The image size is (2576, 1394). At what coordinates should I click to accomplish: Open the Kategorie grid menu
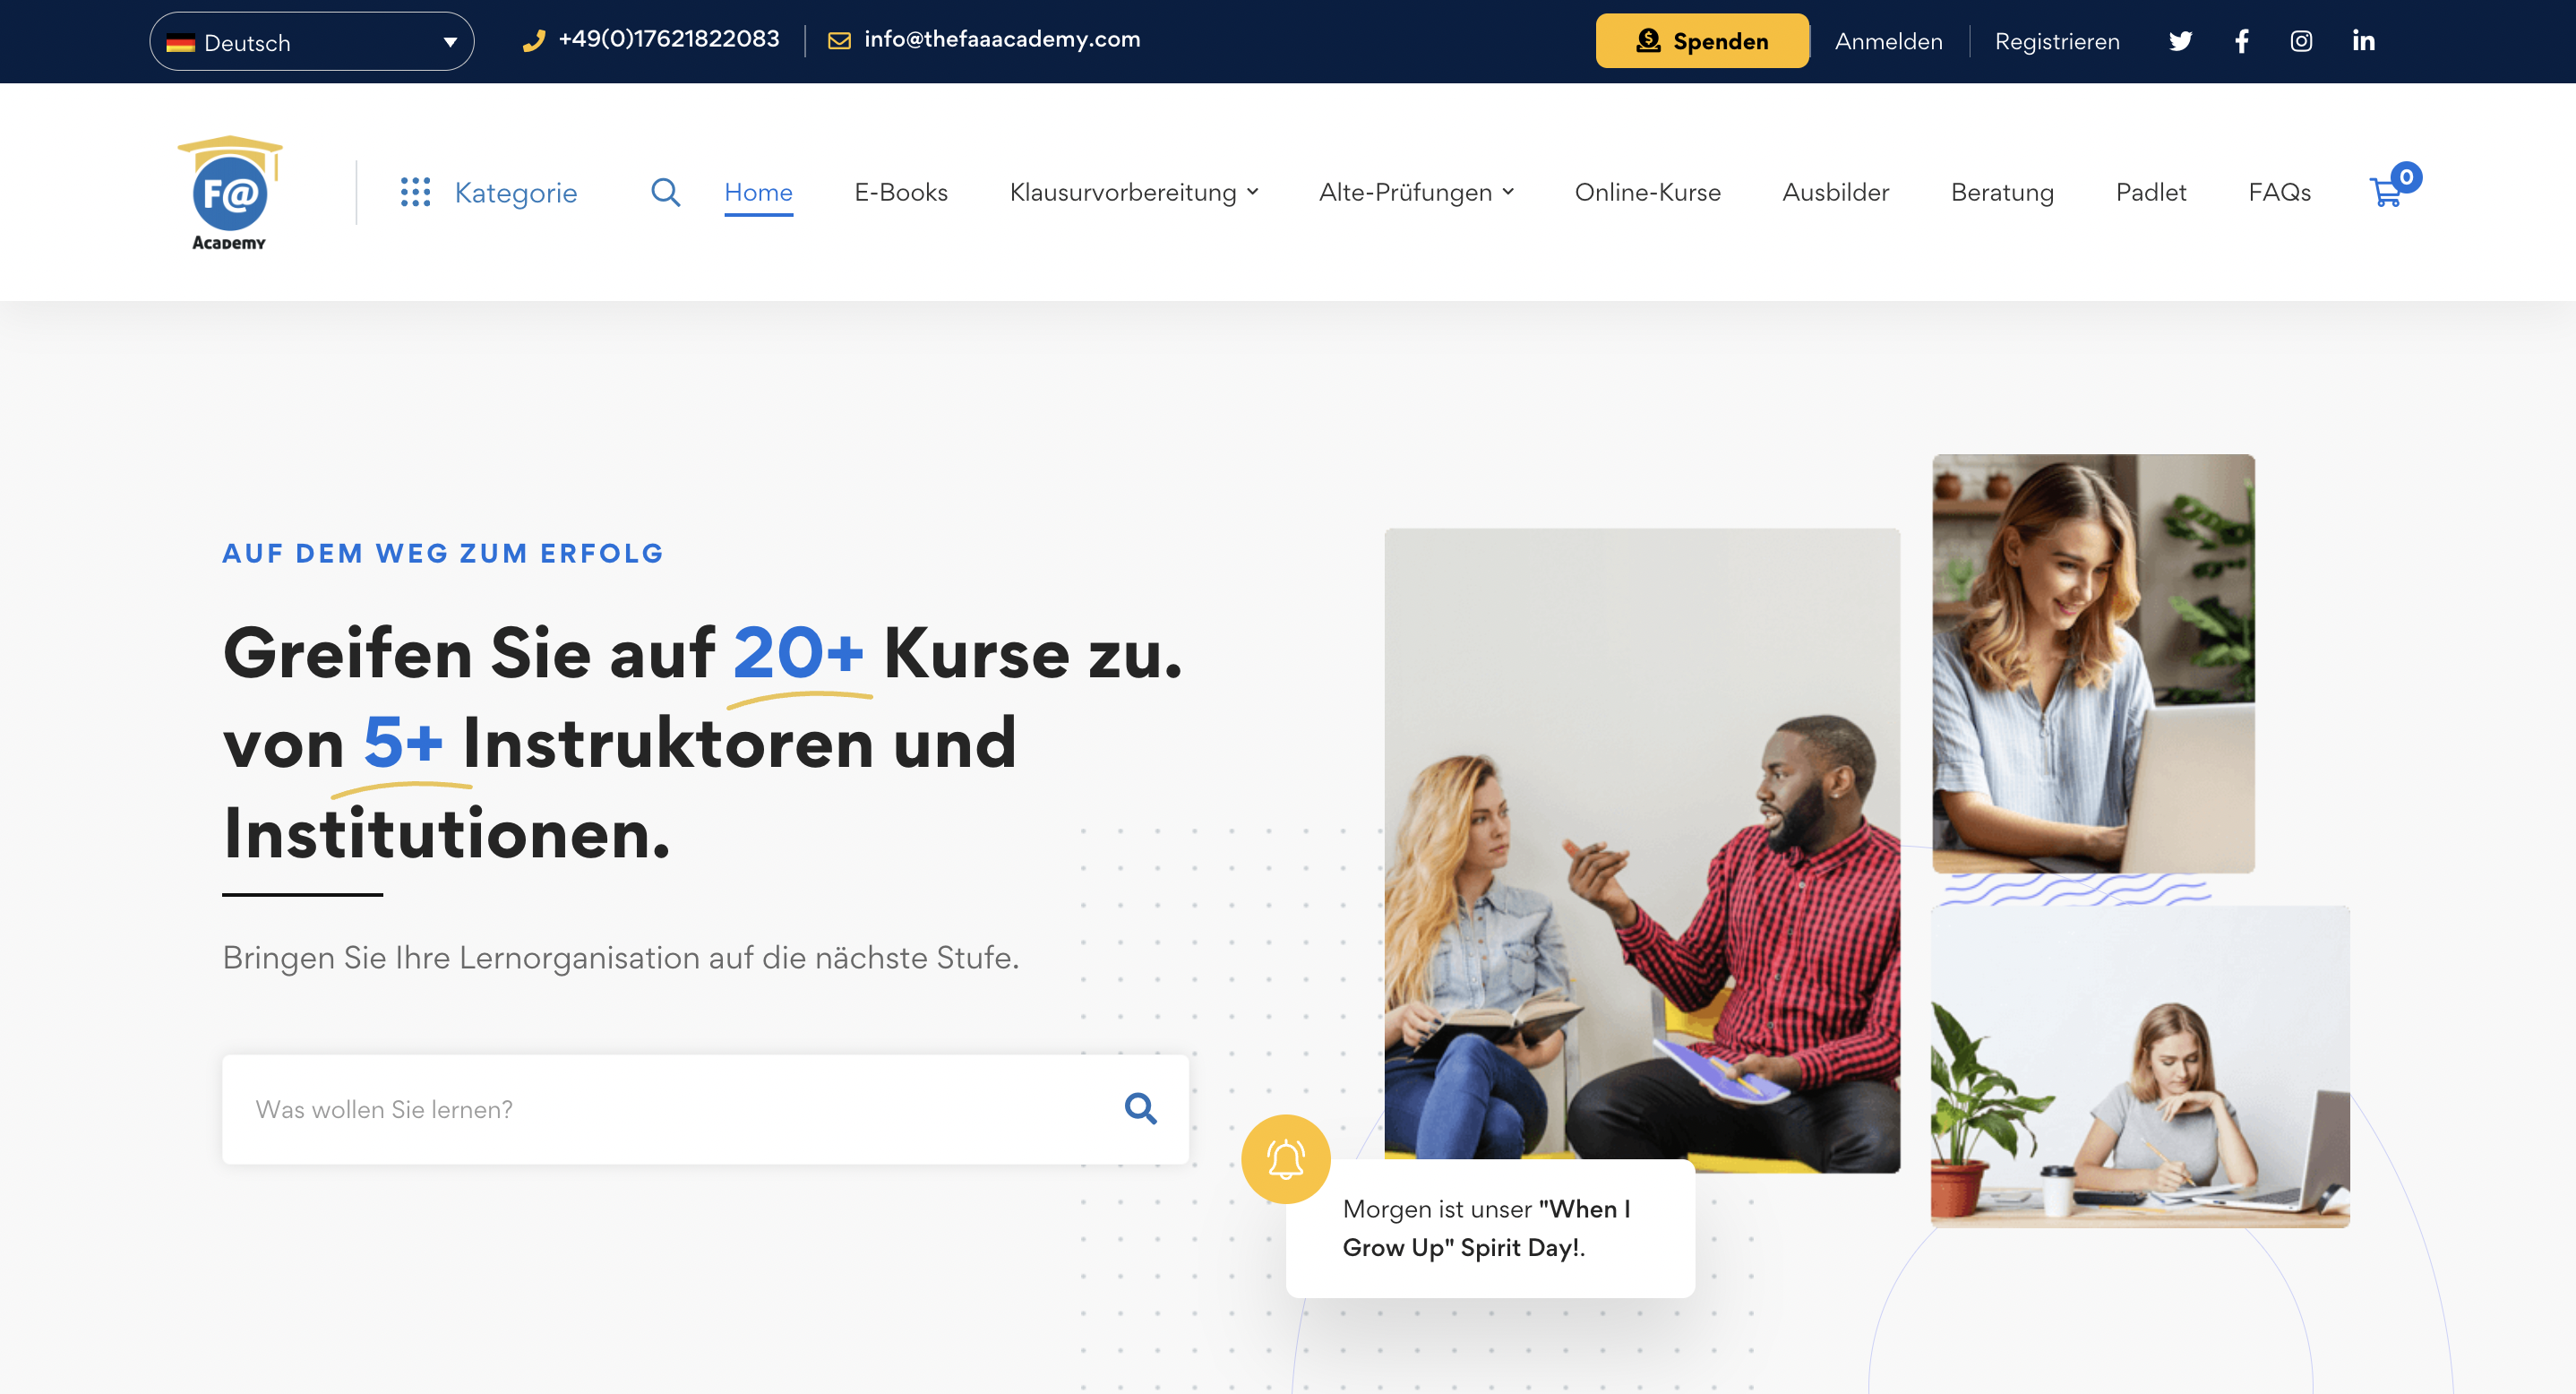coord(488,192)
